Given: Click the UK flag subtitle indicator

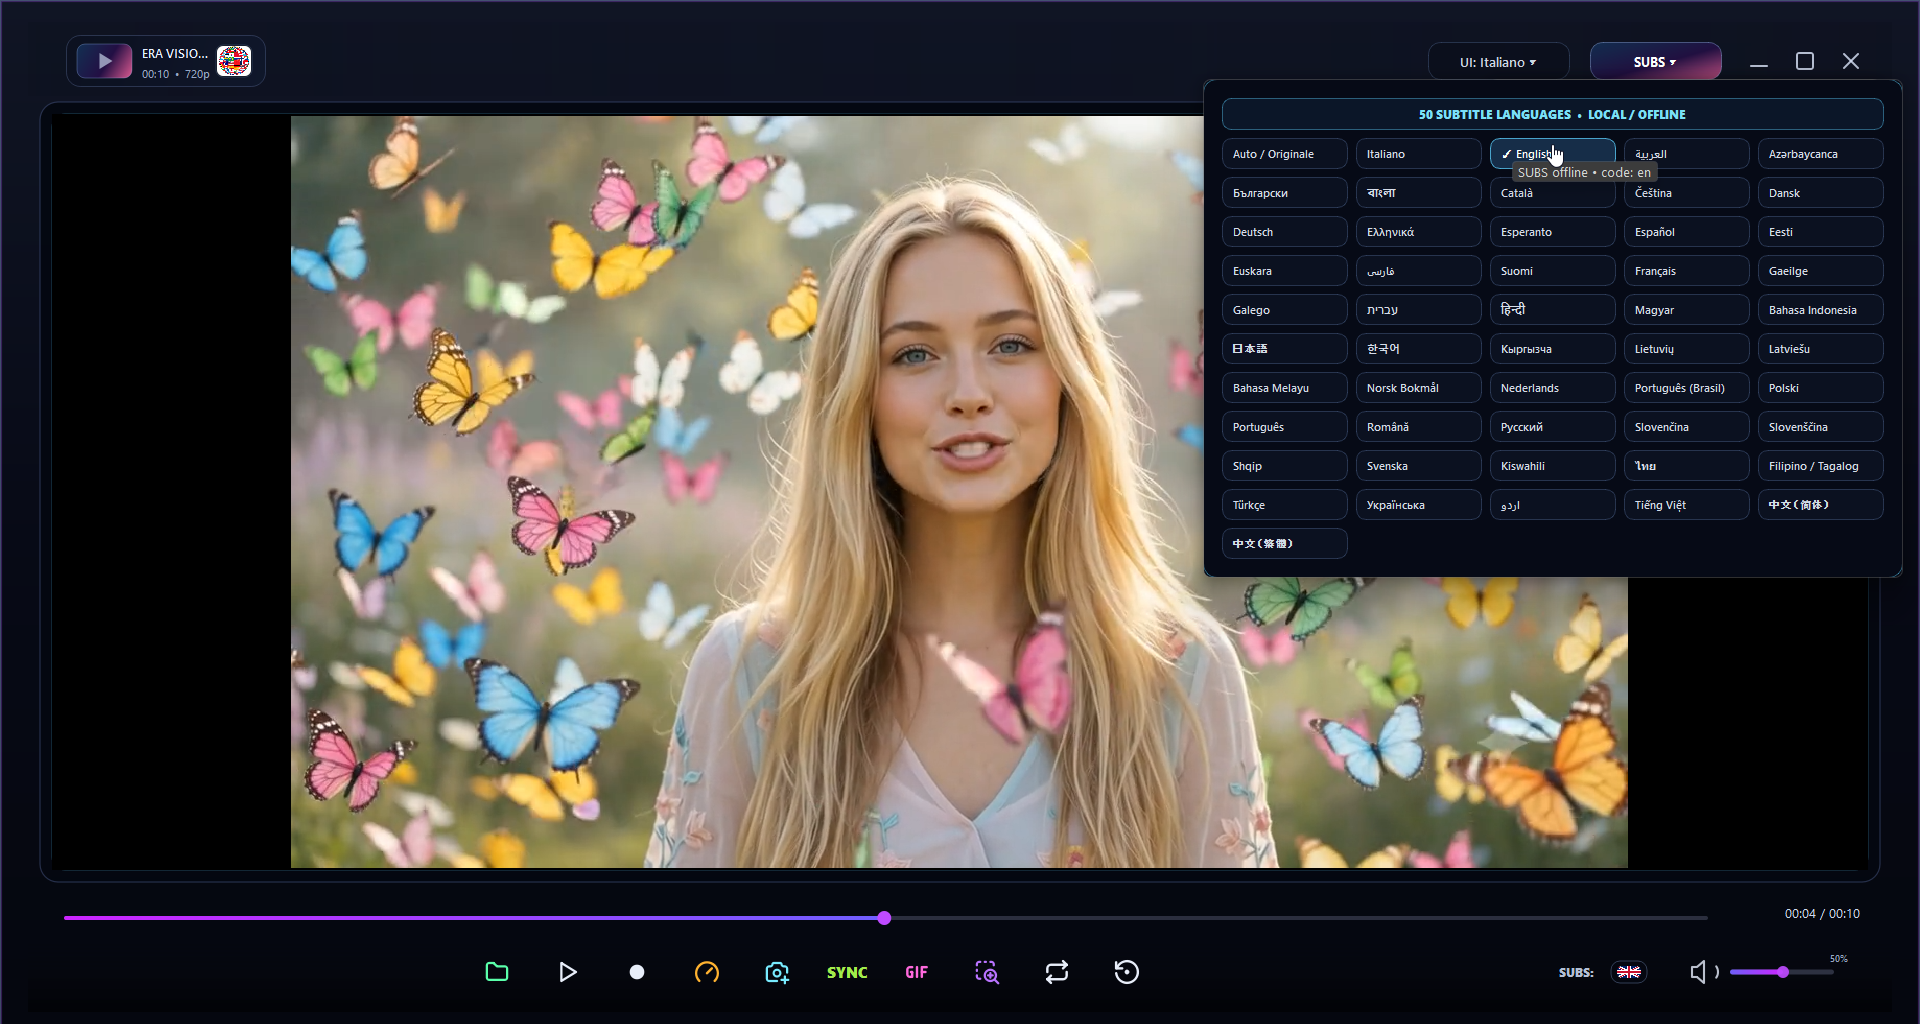Looking at the screenshot, I should (1629, 972).
